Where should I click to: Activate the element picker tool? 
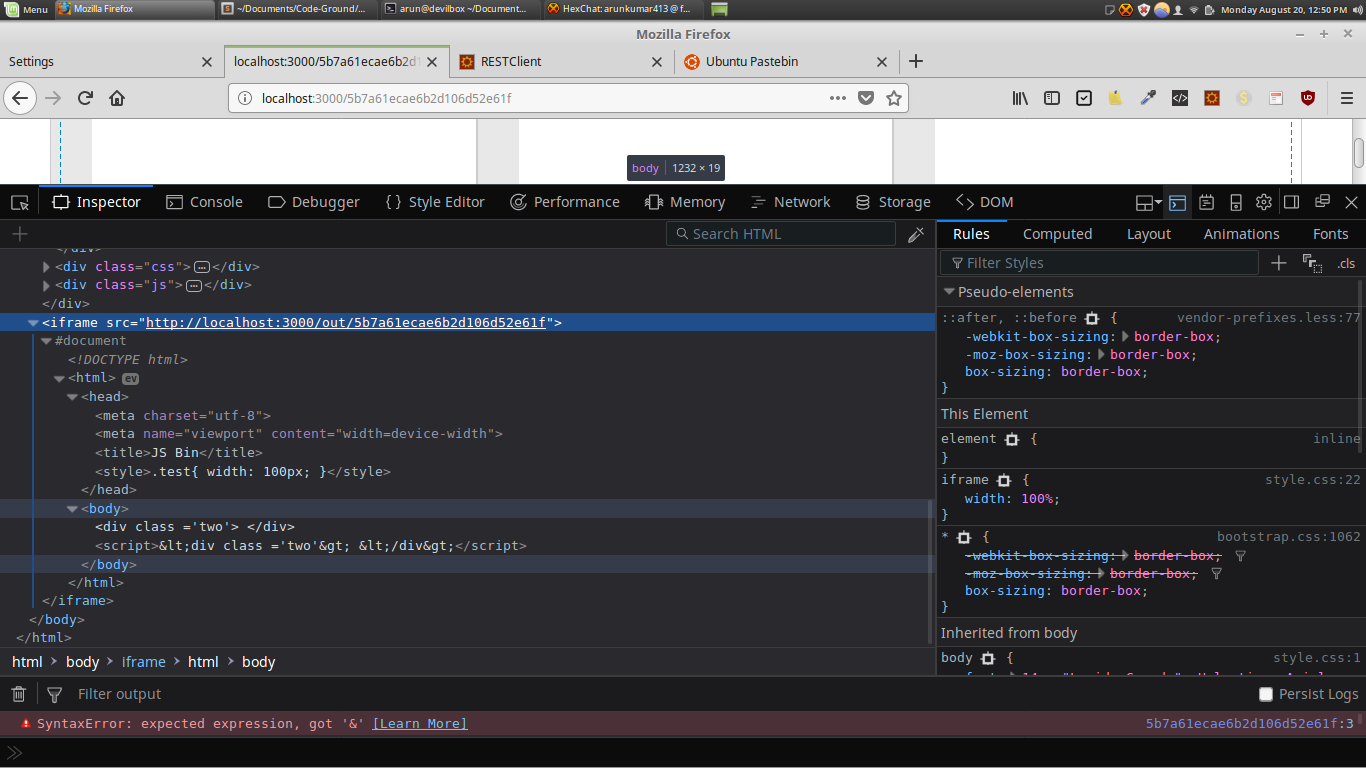20,202
